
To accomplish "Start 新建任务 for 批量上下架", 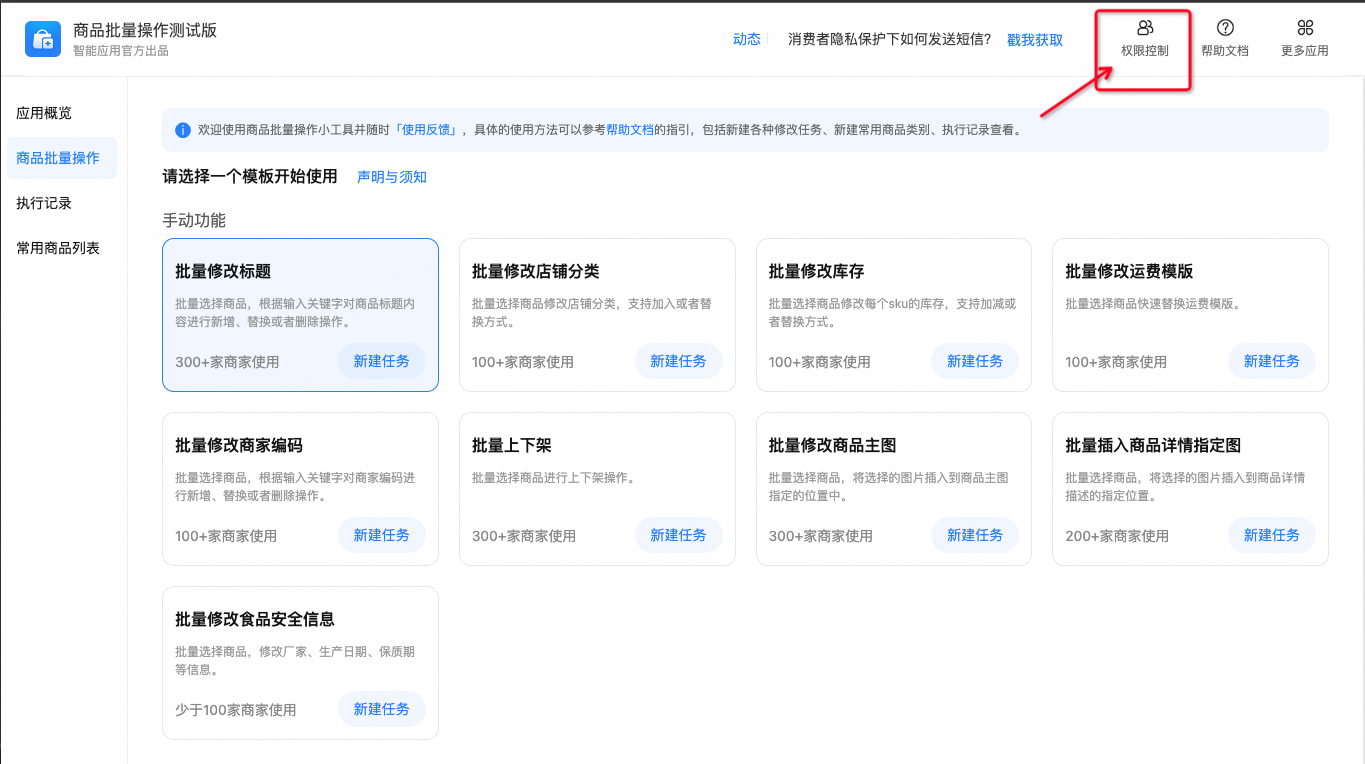I will [678, 535].
